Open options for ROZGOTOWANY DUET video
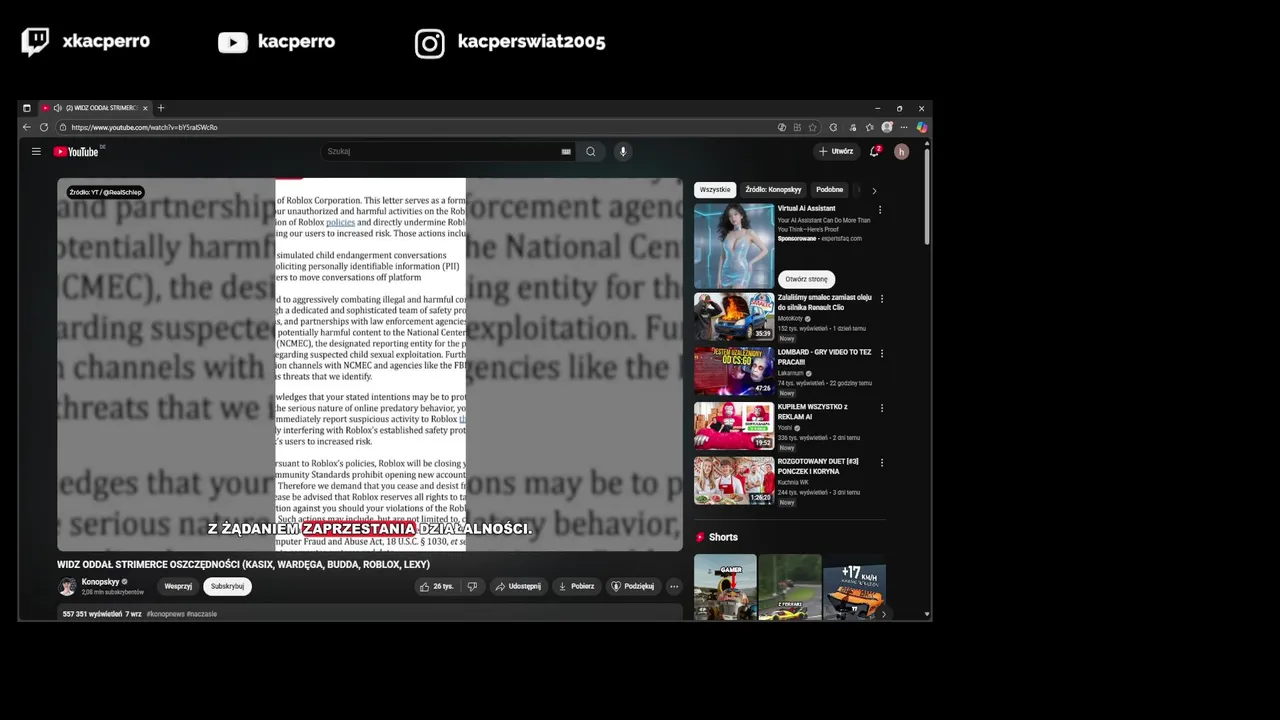The height and width of the screenshot is (720, 1280). (x=881, y=463)
